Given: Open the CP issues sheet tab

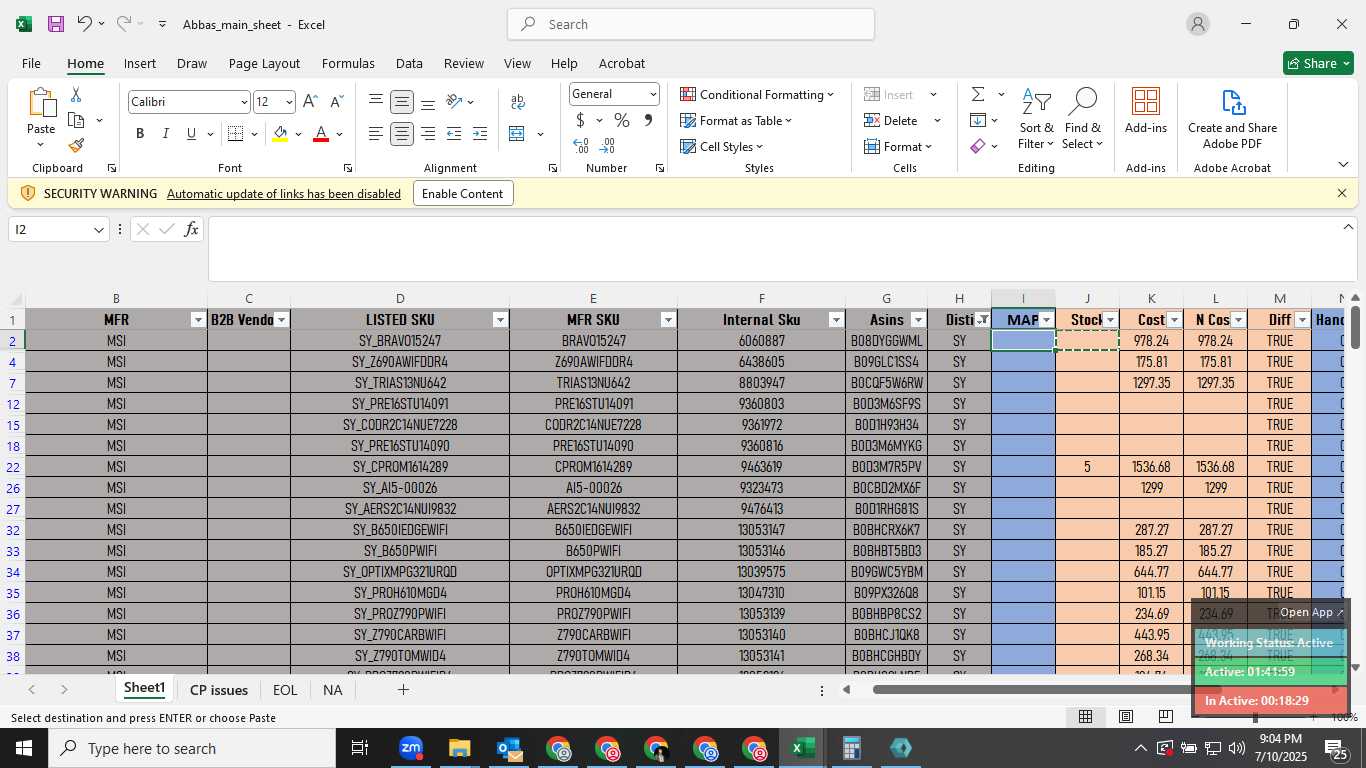Looking at the screenshot, I should pos(219,690).
